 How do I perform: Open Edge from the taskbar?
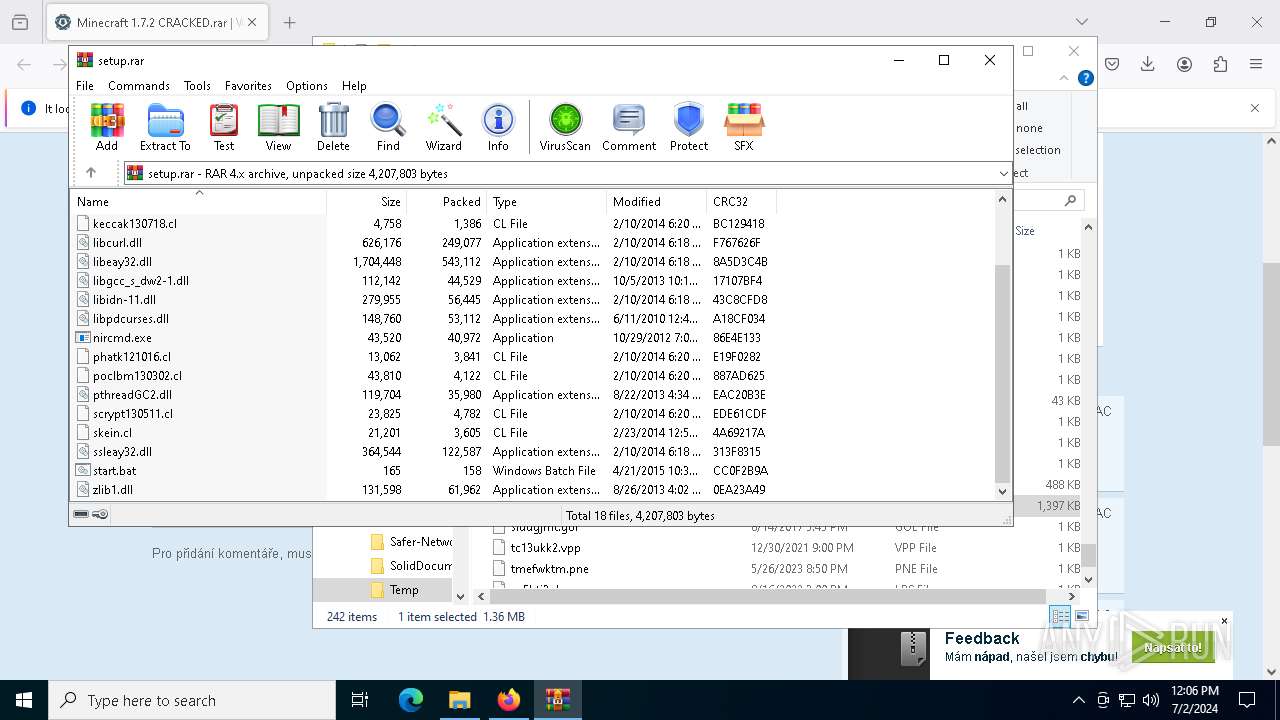411,700
